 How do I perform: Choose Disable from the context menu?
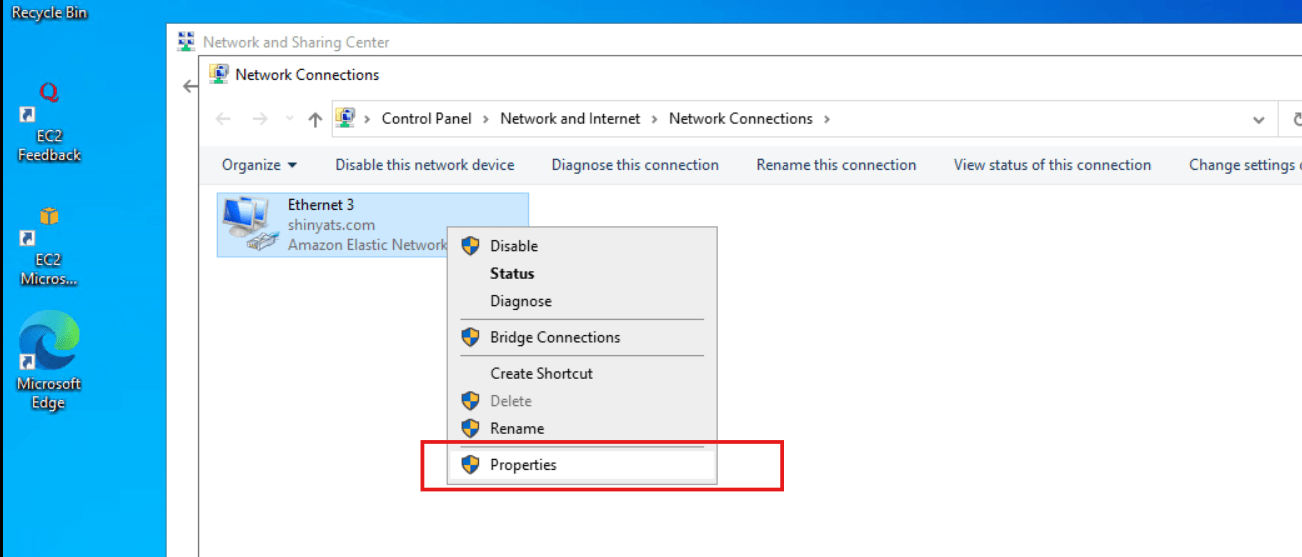click(x=581, y=246)
